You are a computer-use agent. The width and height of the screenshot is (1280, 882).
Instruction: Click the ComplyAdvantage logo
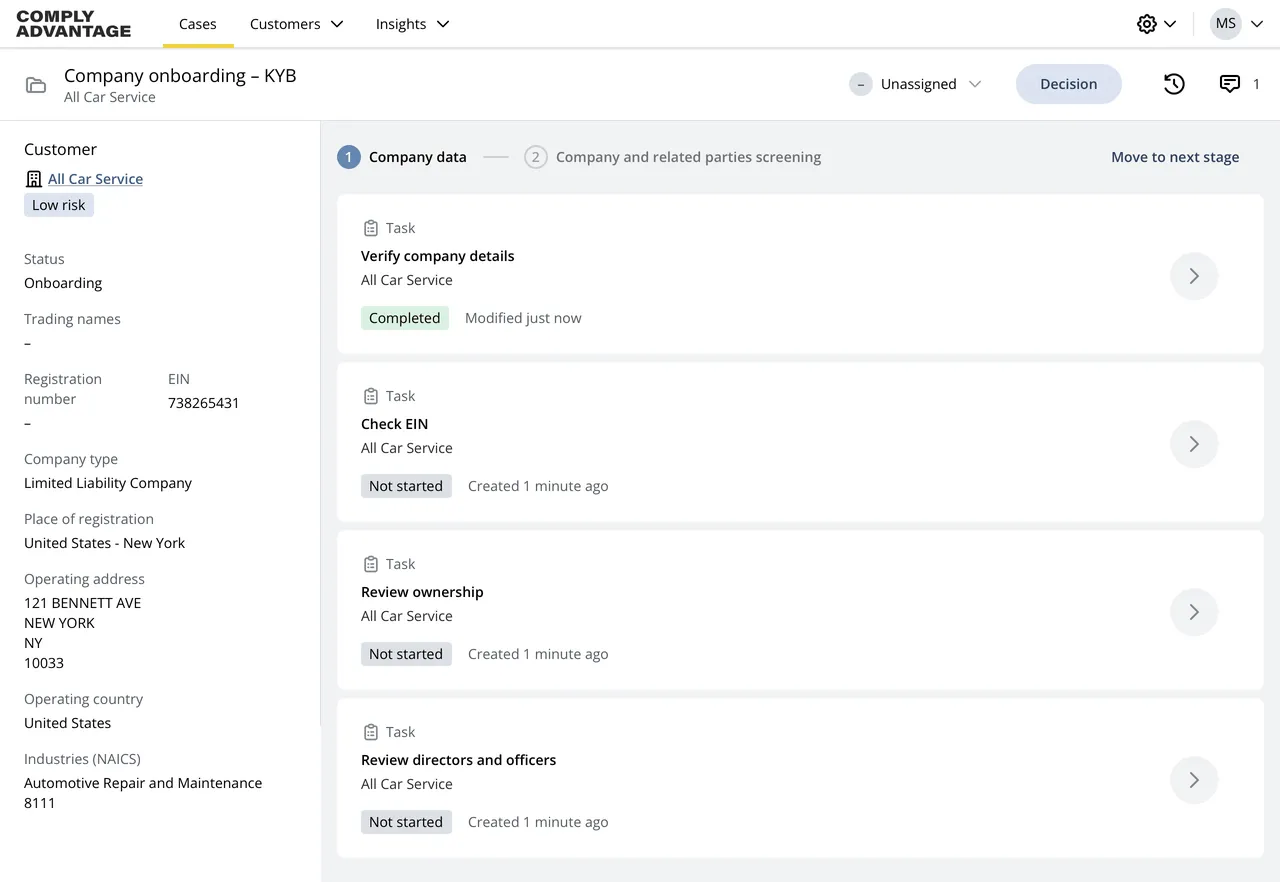74,24
